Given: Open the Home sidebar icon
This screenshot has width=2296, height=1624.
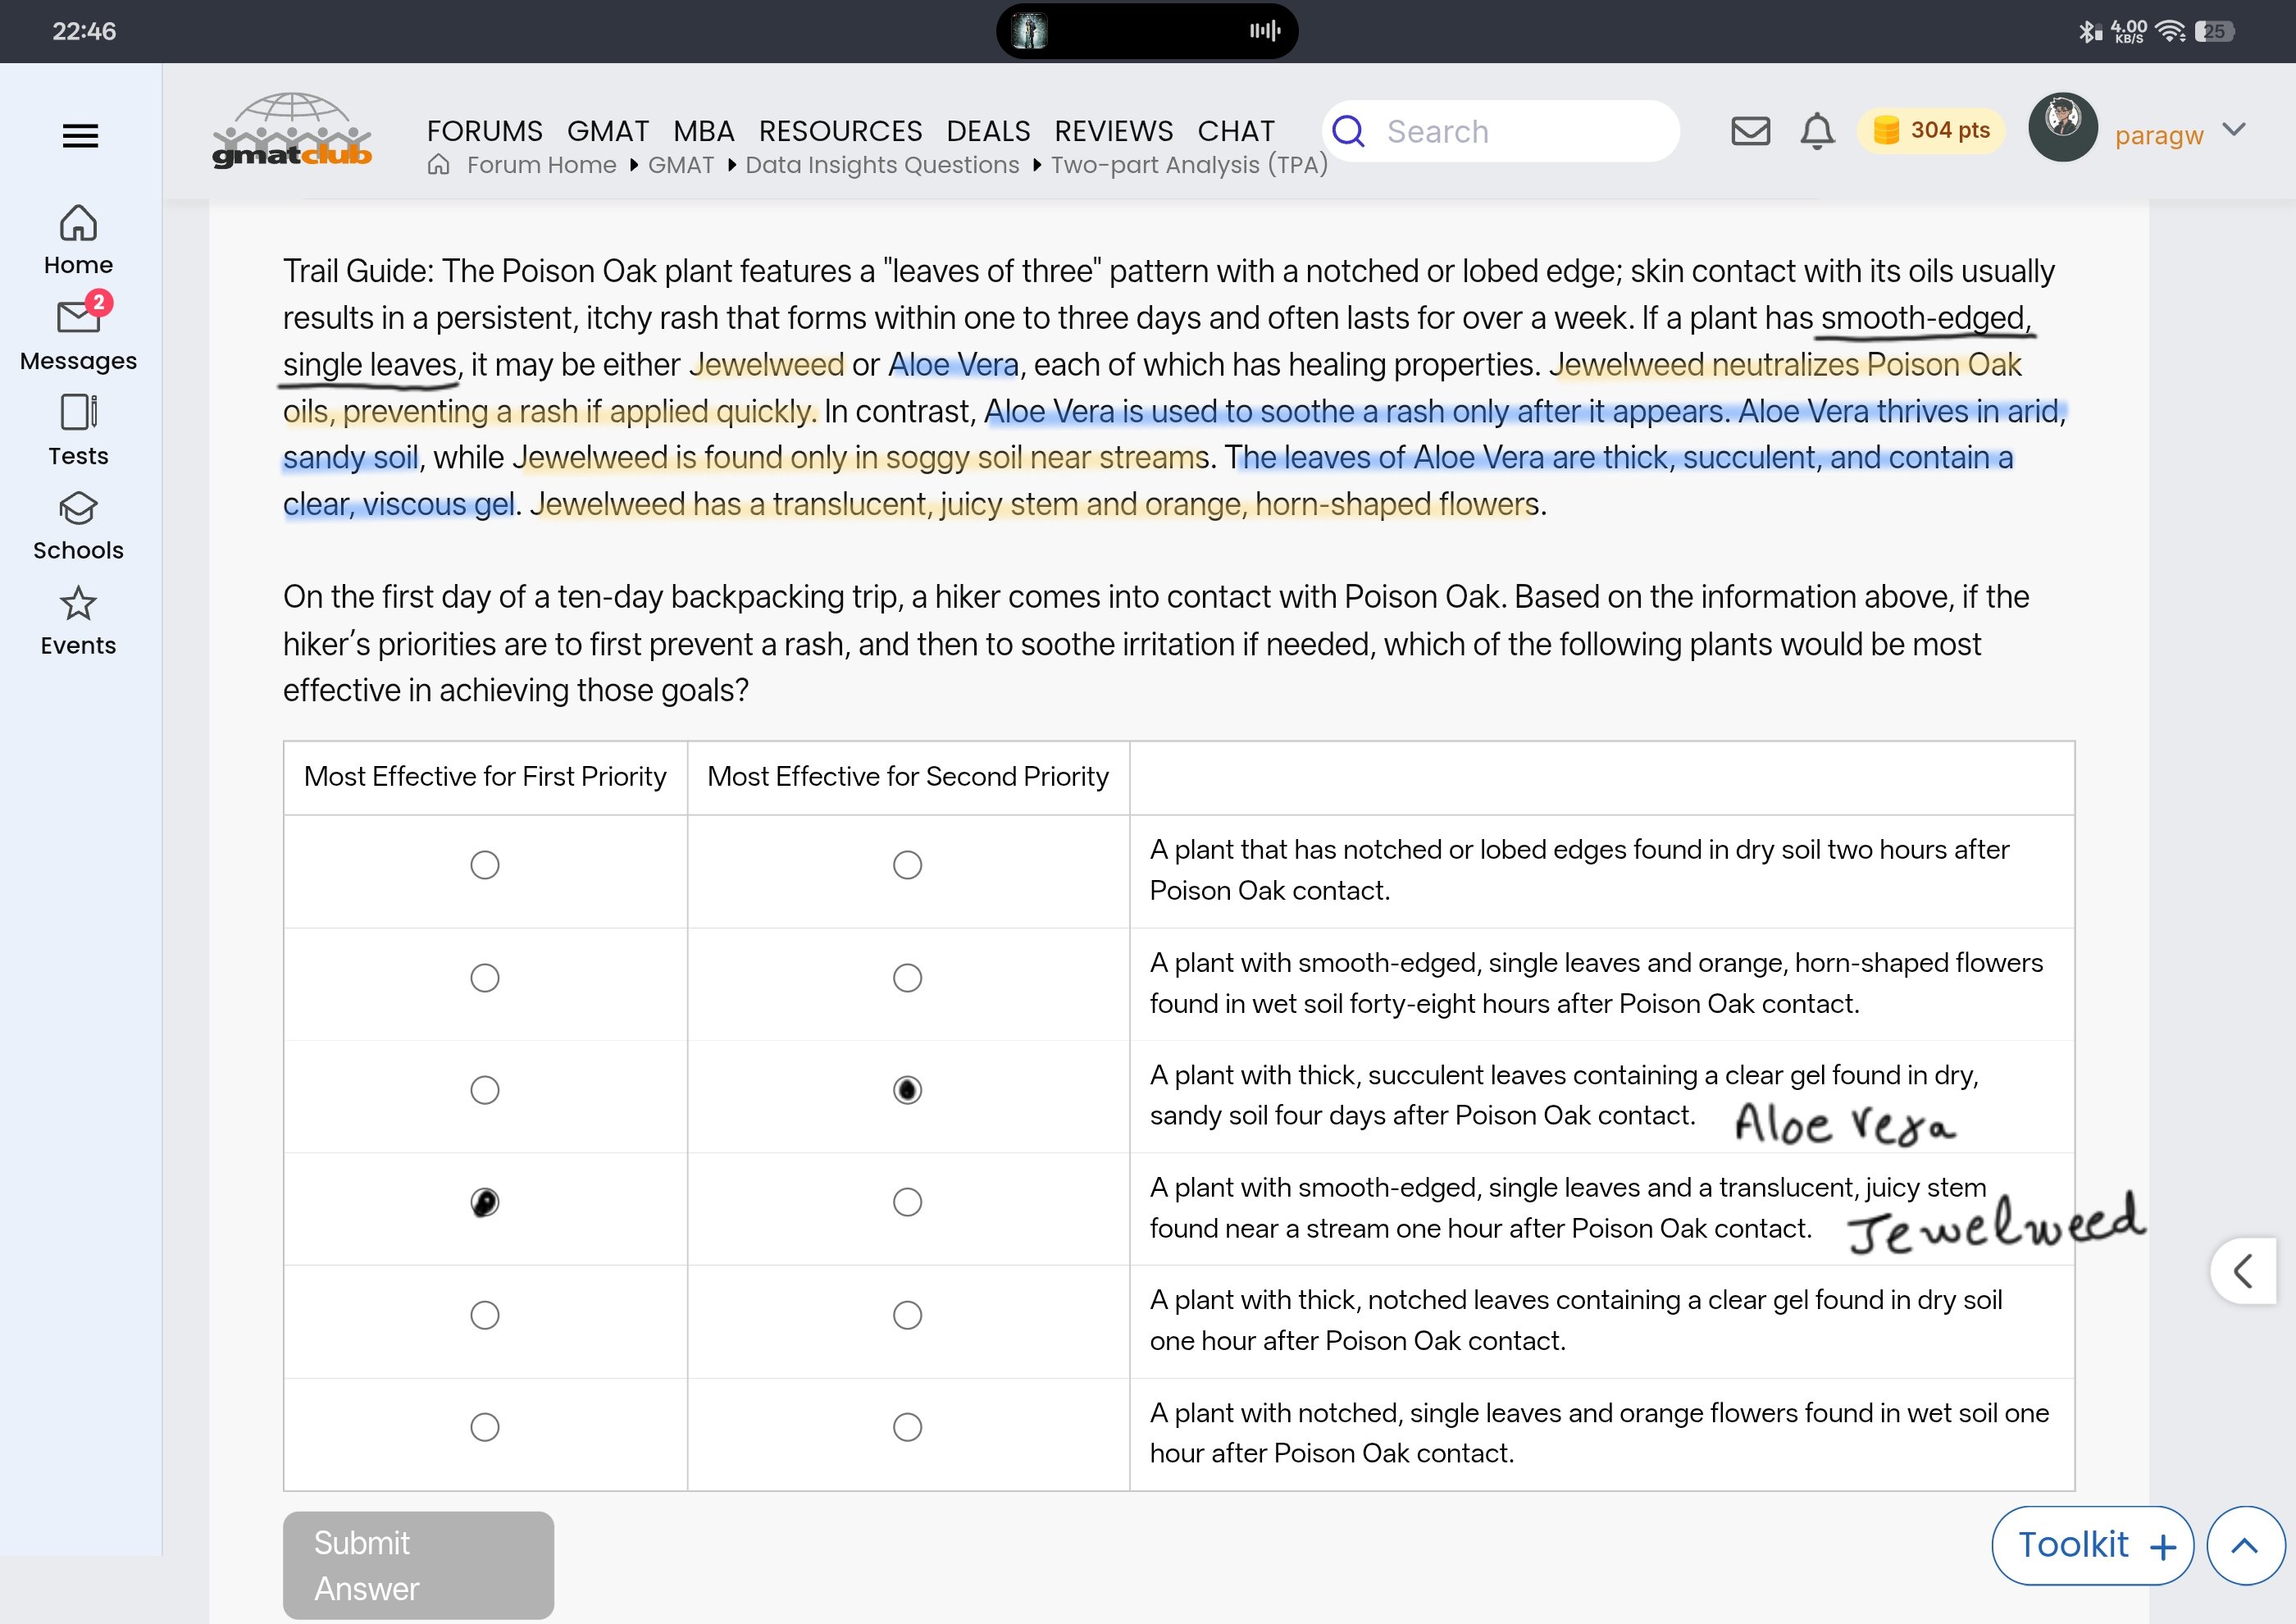Looking at the screenshot, I should [78, 239].
